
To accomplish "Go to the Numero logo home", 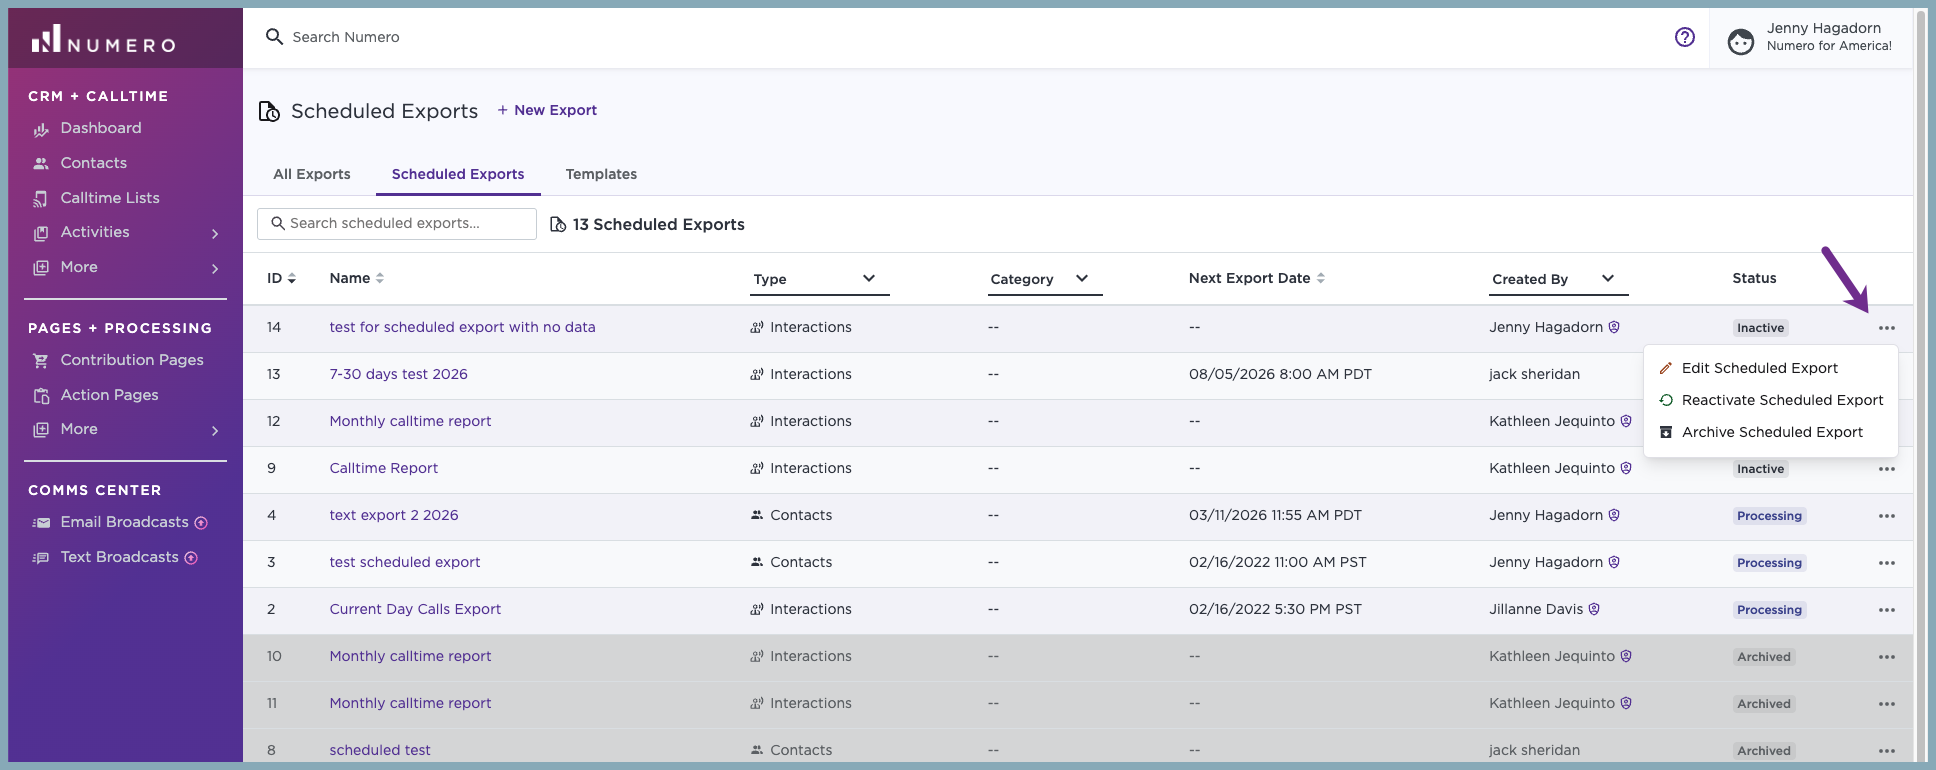I will (x=103, y=40).
